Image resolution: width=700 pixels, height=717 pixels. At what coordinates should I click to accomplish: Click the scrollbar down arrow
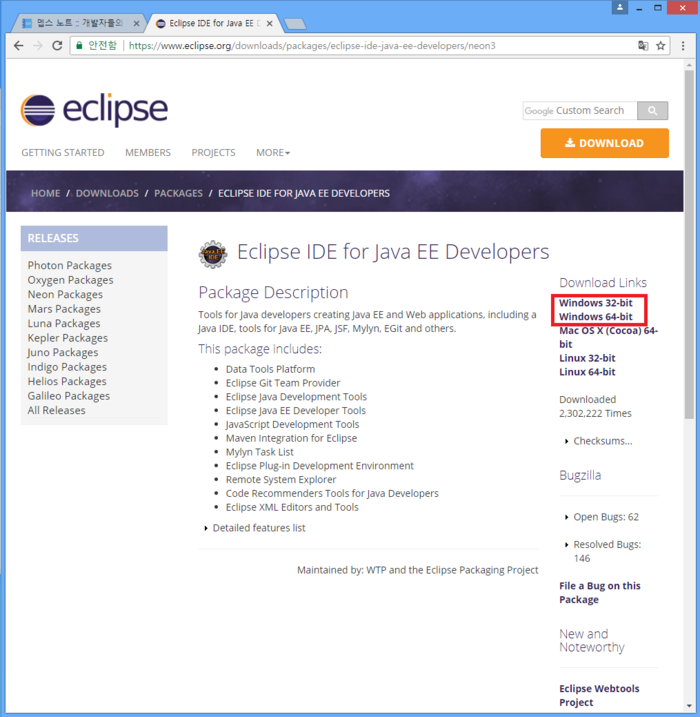689,706
